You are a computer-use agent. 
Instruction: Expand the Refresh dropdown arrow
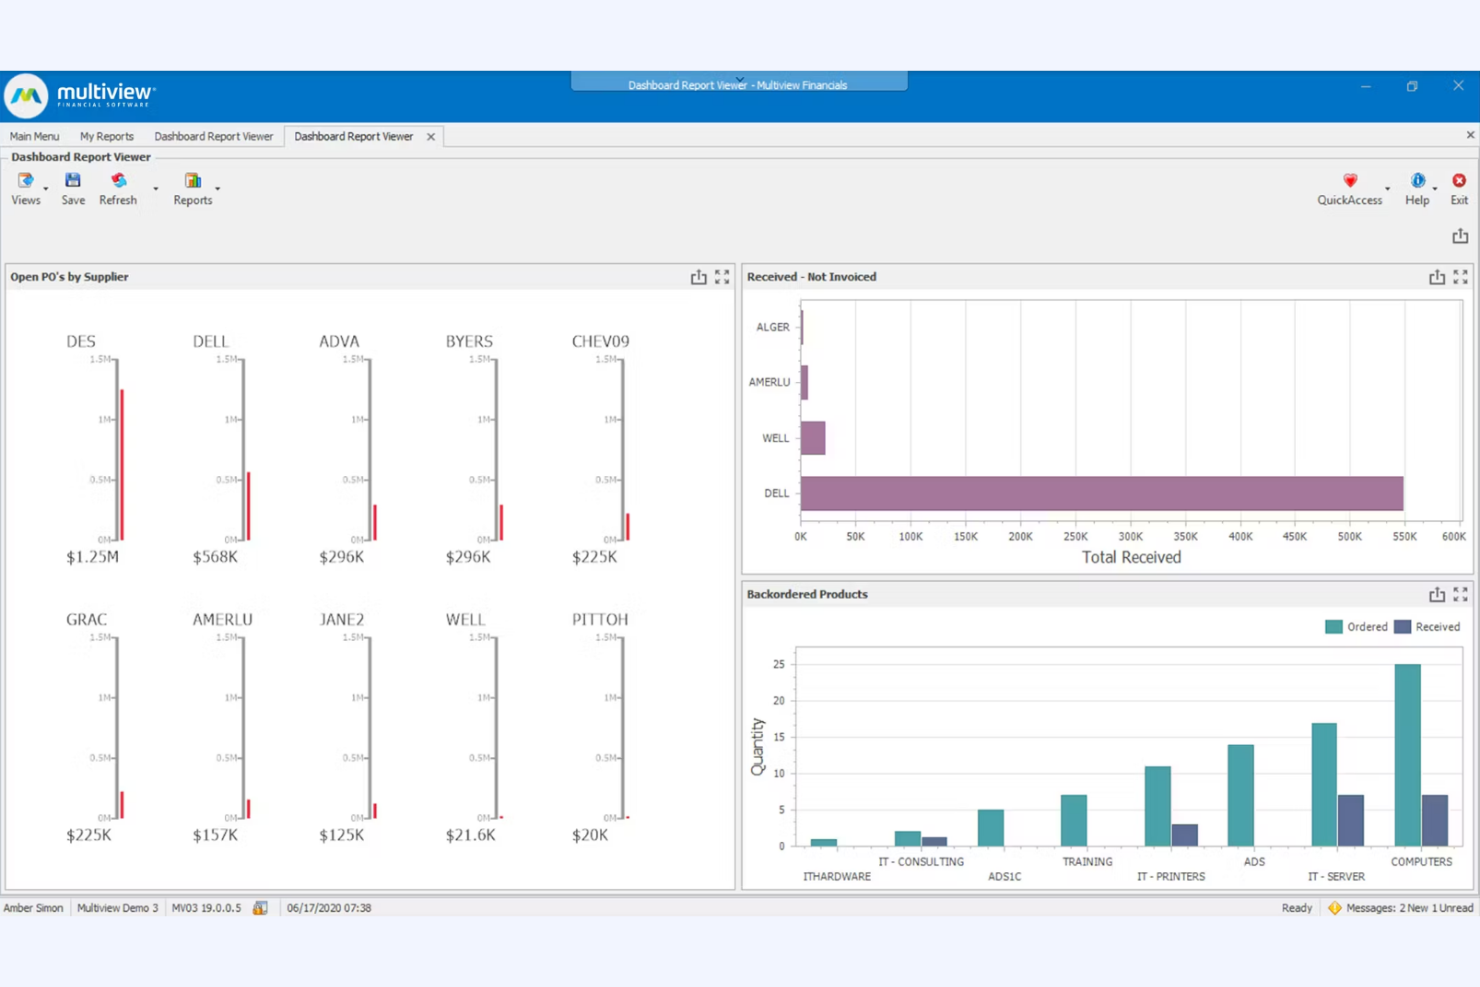tap(155, 189)
